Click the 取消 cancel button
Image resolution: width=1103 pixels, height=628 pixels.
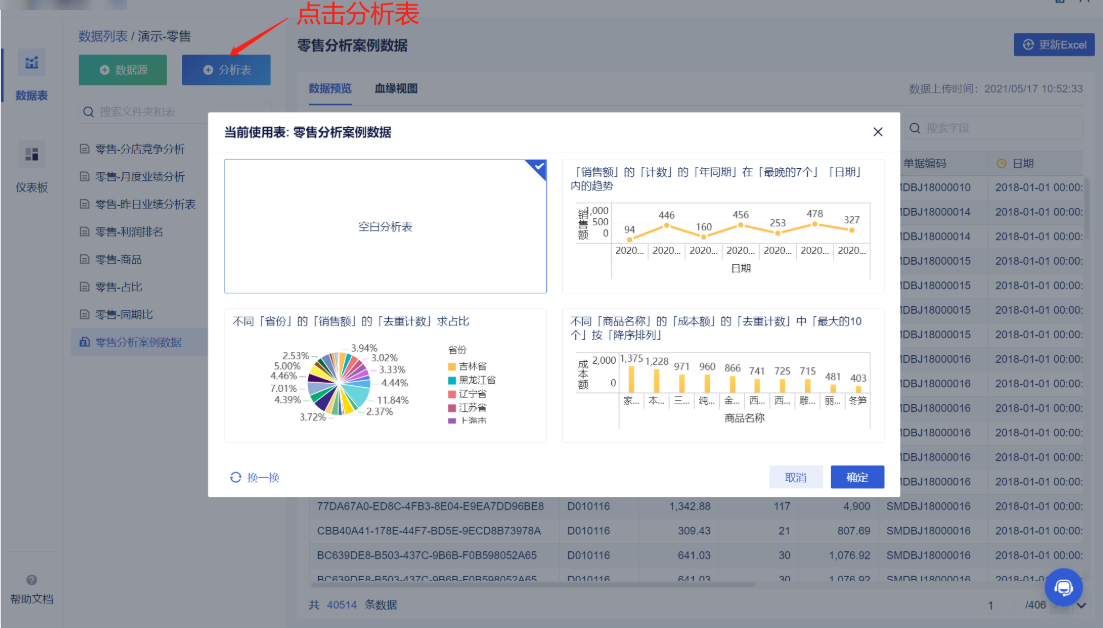796,477
